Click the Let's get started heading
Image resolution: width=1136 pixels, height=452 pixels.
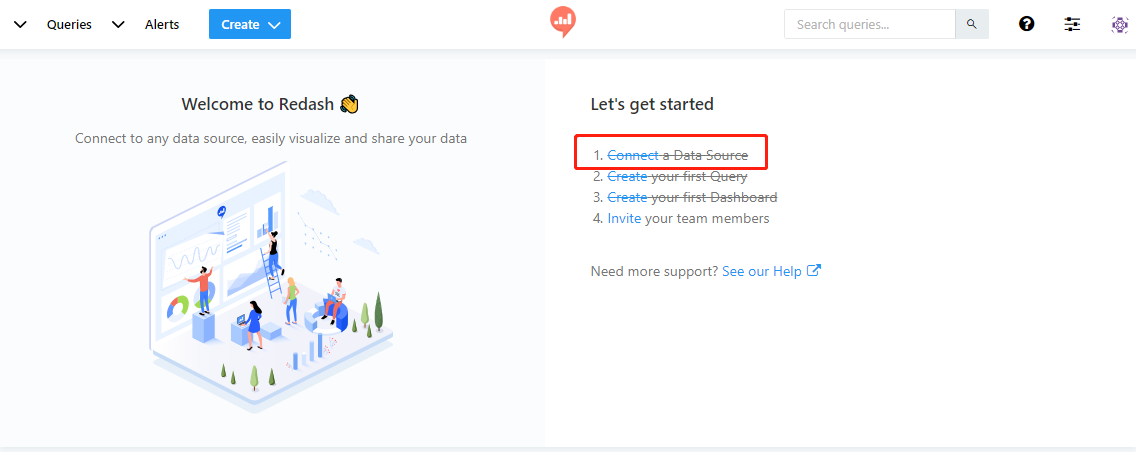pyautogui.click(x=652, y=104)
